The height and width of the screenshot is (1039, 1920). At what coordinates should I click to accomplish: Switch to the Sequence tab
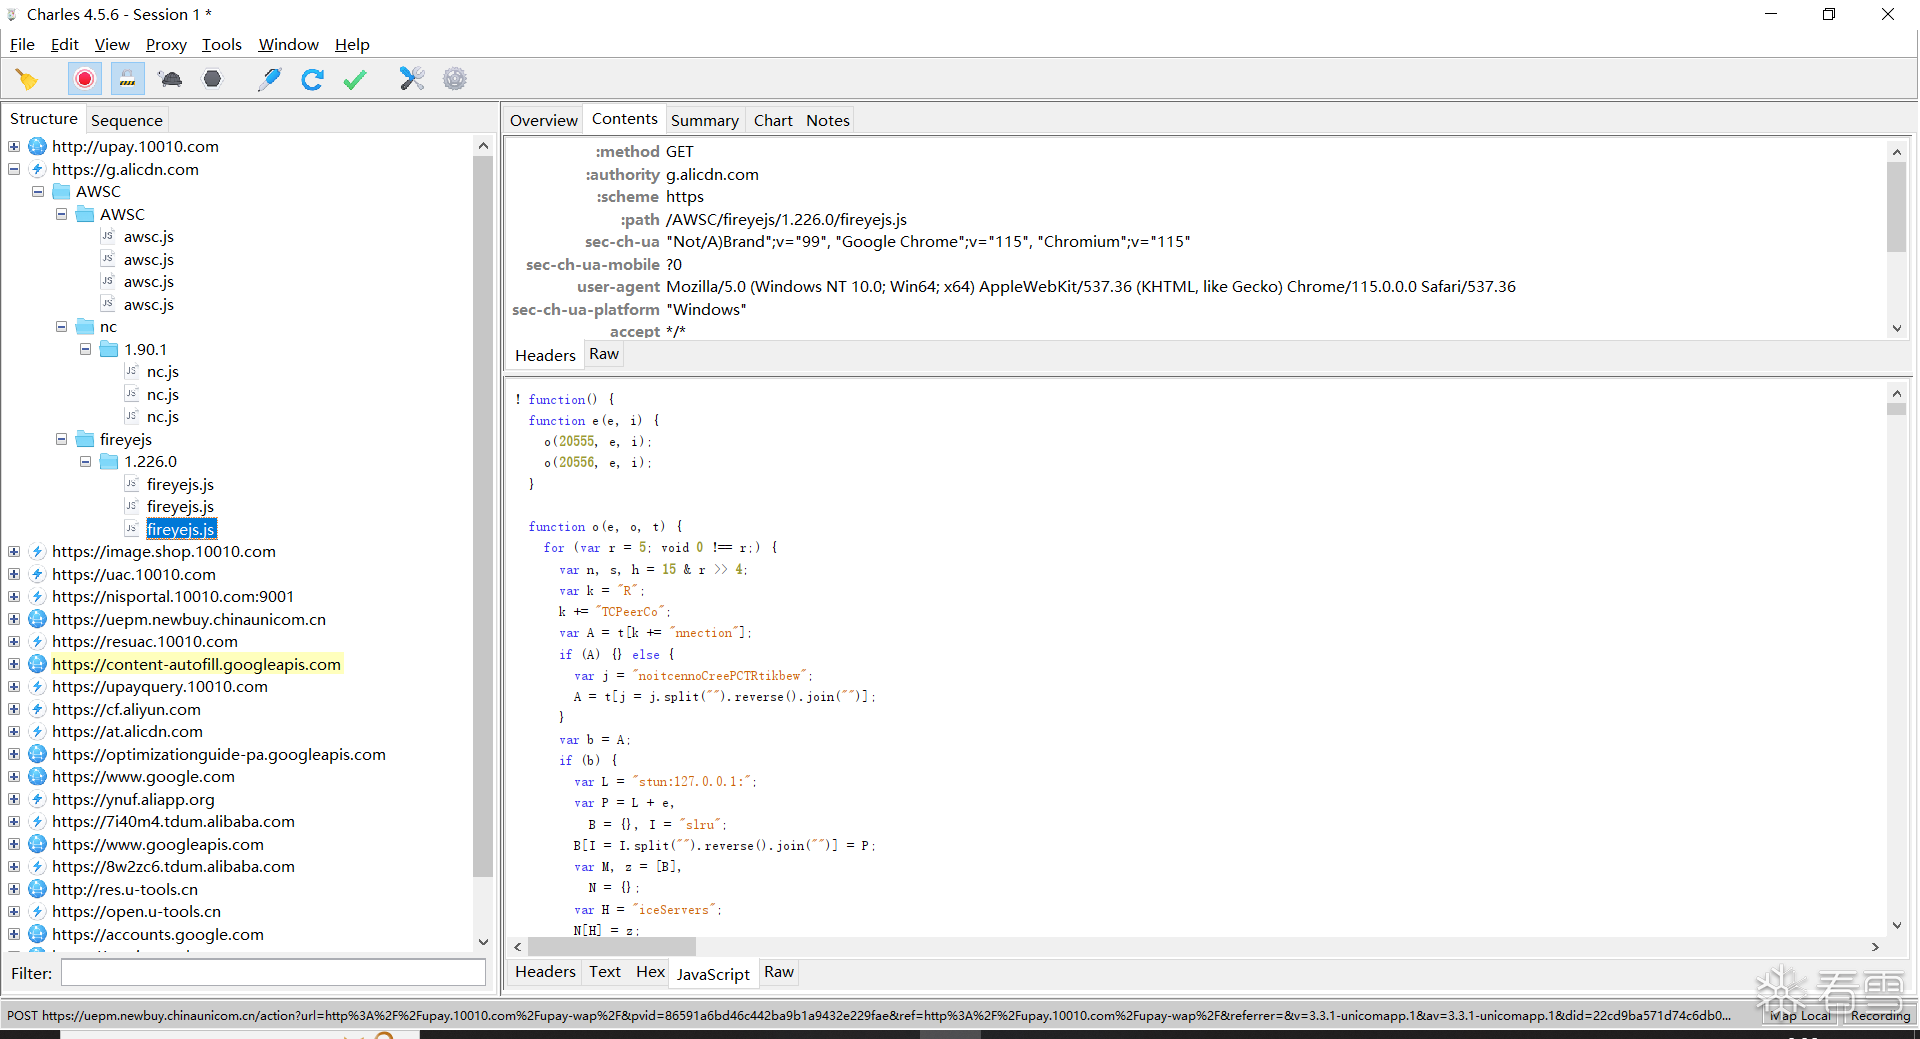coord(127,120)
